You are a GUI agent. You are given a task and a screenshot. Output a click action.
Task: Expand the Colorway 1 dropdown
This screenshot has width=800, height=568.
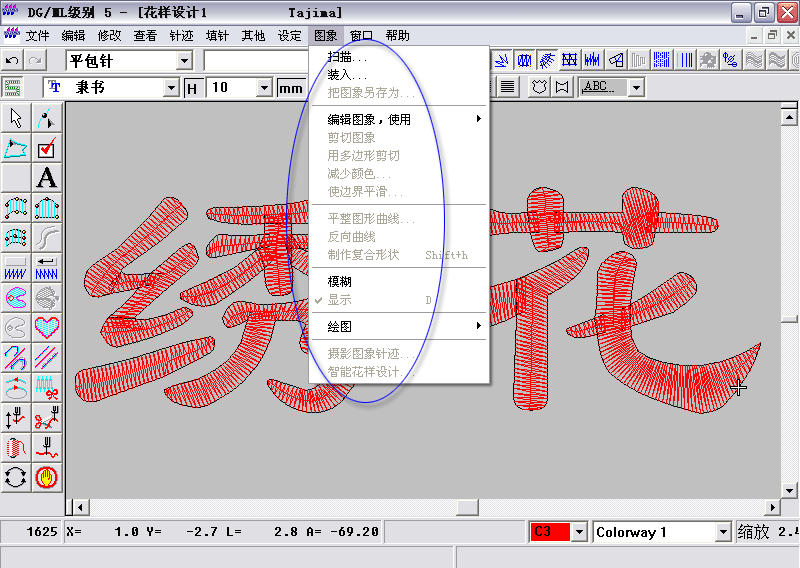[722, 532]
